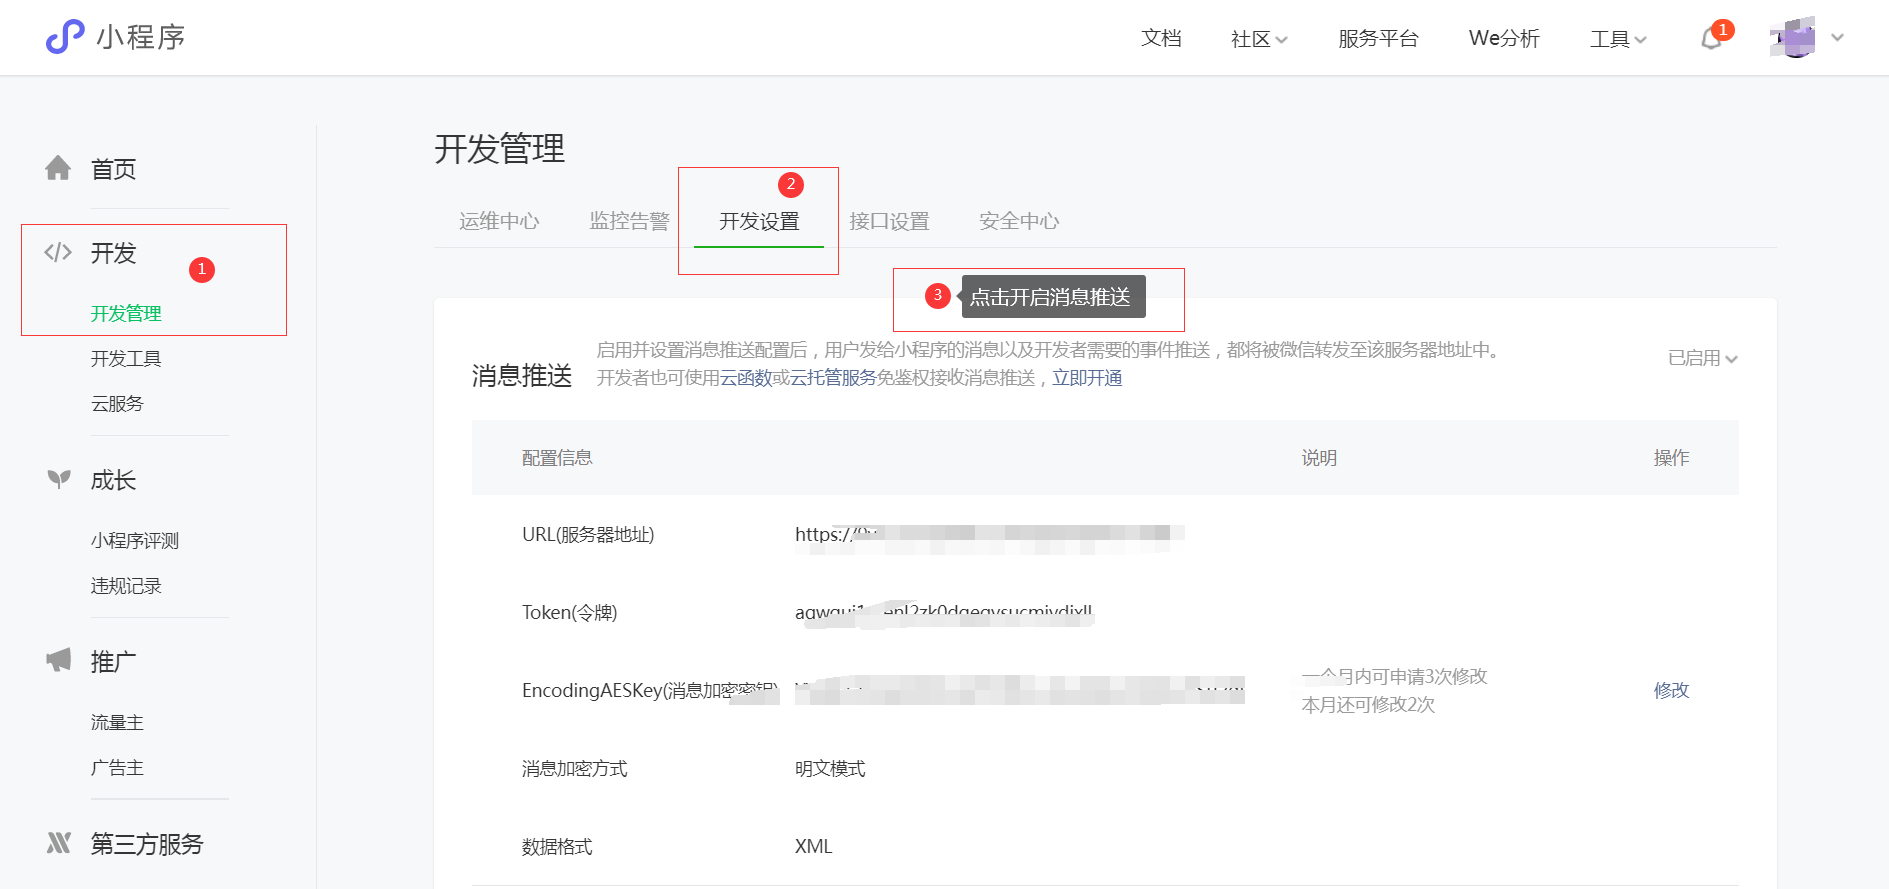
Task: Open 违规记录 in sidebar
Action: tap(126, 586)
